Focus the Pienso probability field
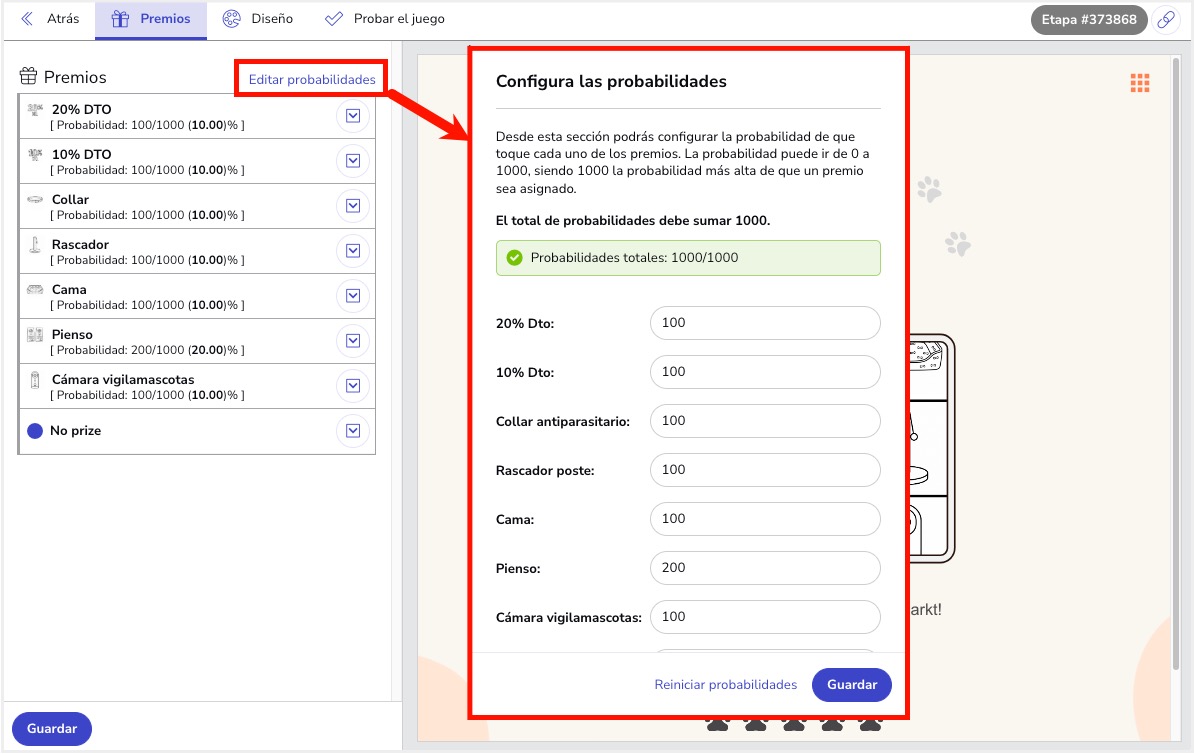 (x=765, y=567)
